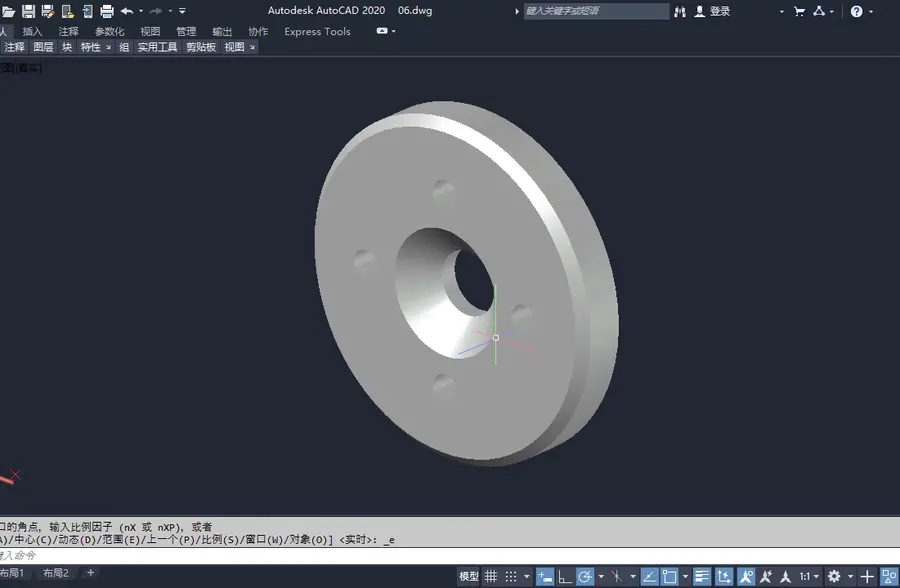Toggle annotation visibility icon
The height and width of the screenshot is (588, 900).
[x=746, y=577]
